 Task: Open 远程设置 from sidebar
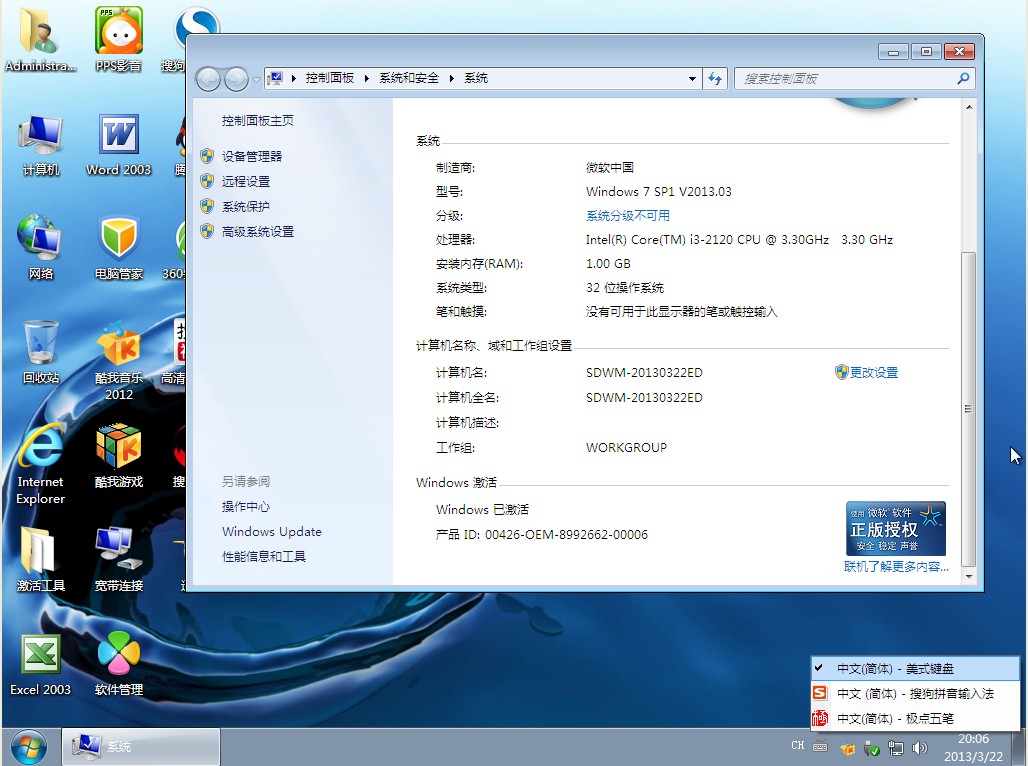pyautogui.click(x=246, y=182)
